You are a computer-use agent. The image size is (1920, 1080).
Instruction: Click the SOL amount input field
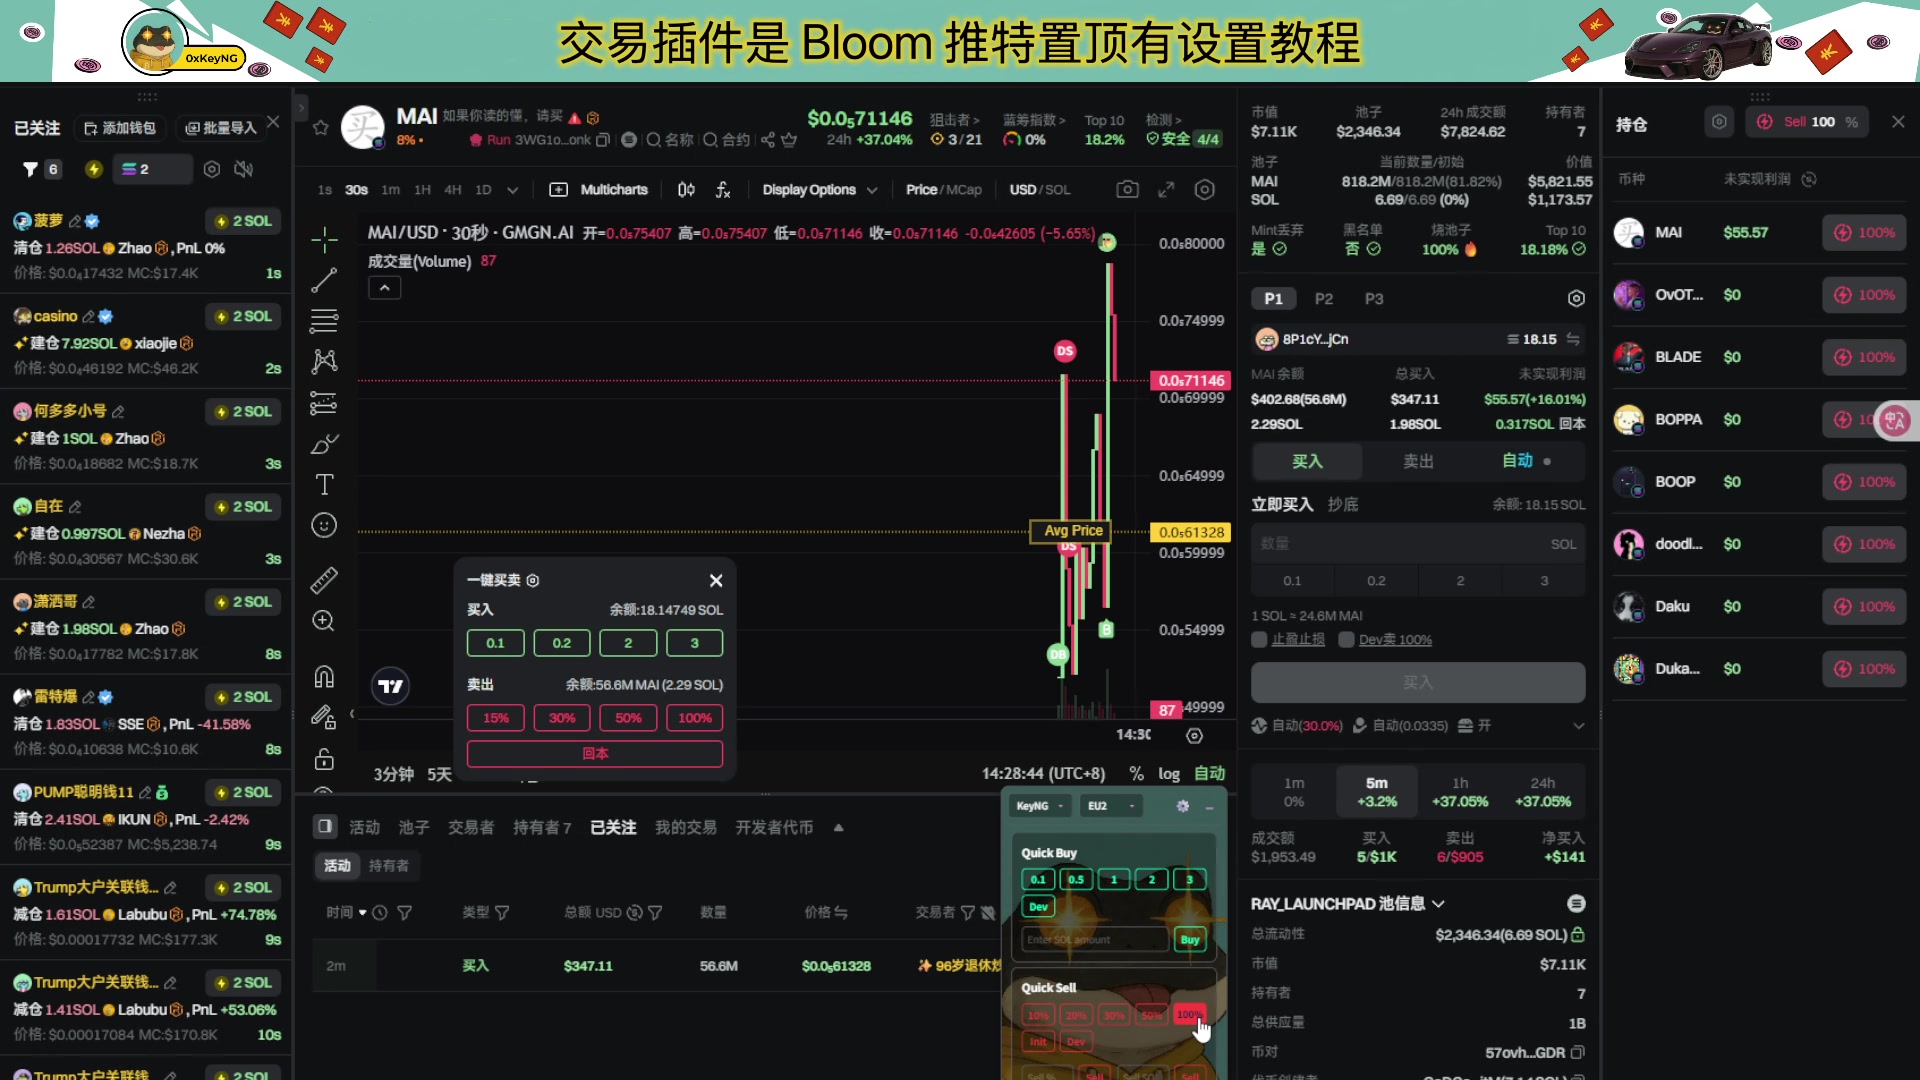point(1417,544)
